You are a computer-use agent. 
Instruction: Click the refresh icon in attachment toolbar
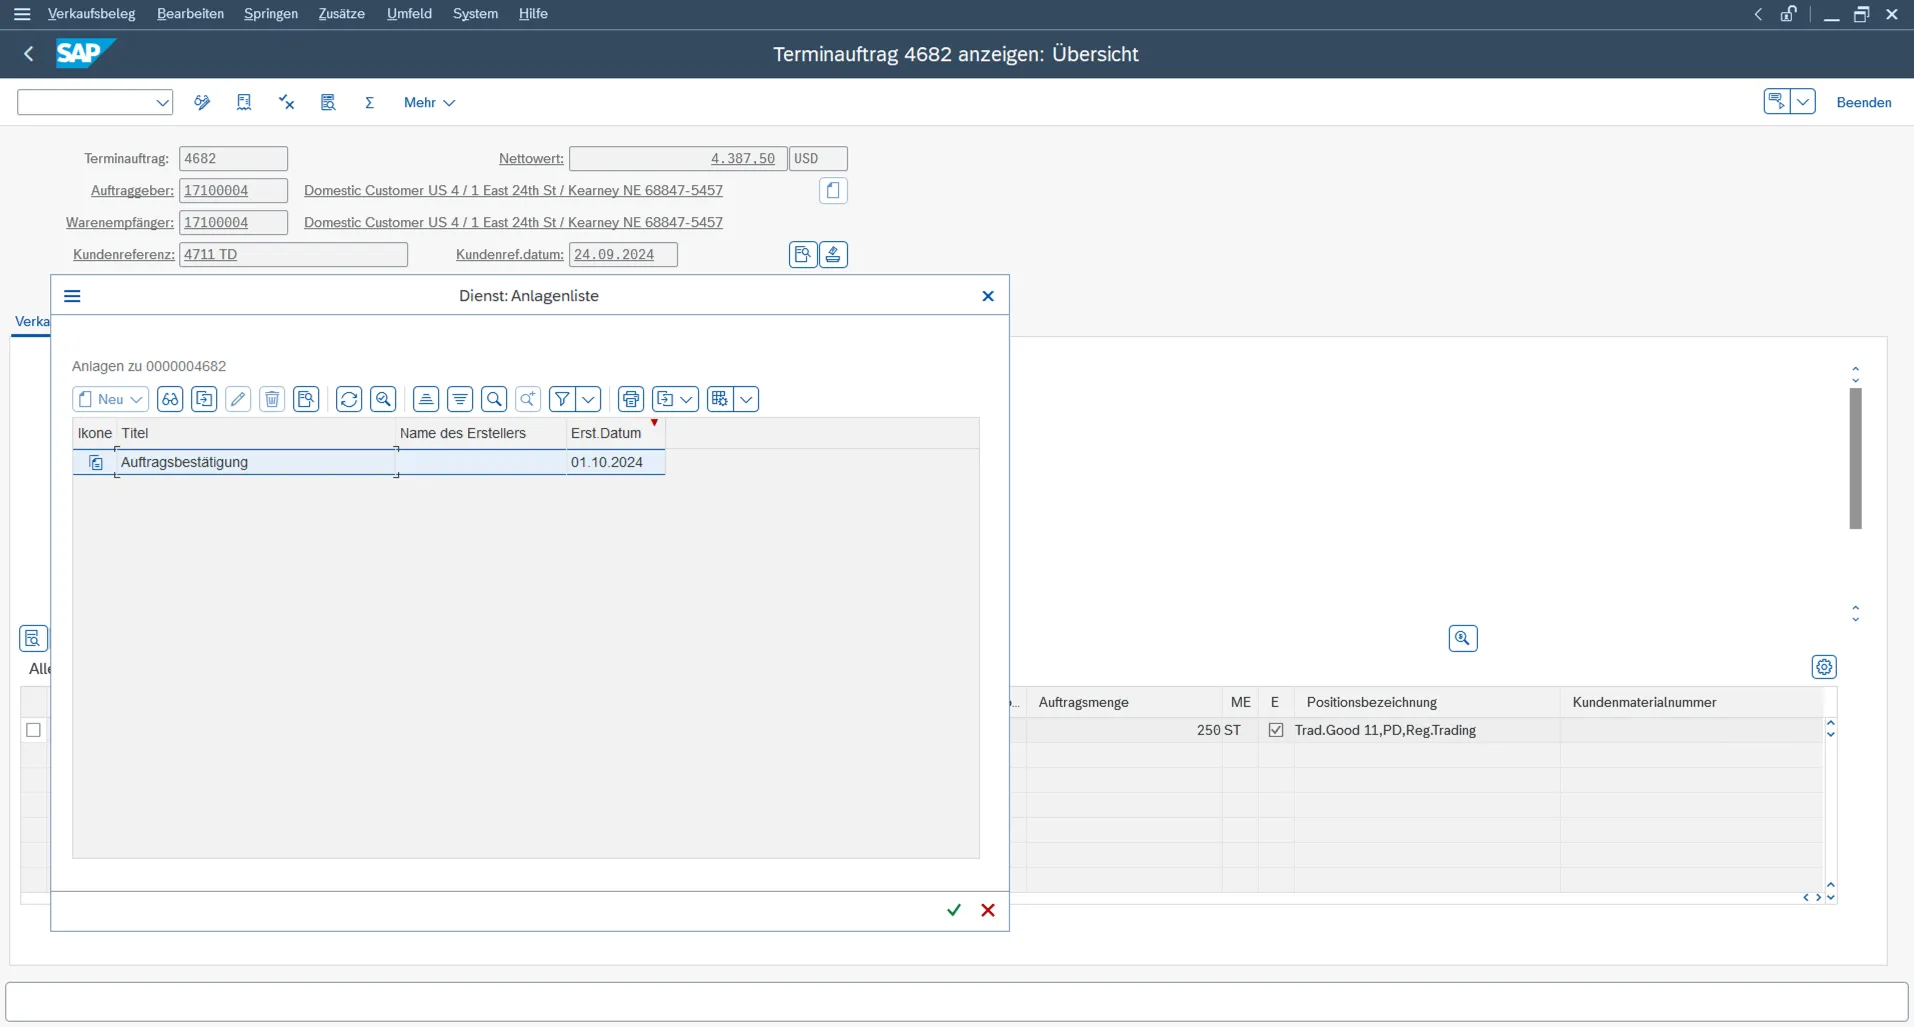pyautogui.click(x=349, y=399)
